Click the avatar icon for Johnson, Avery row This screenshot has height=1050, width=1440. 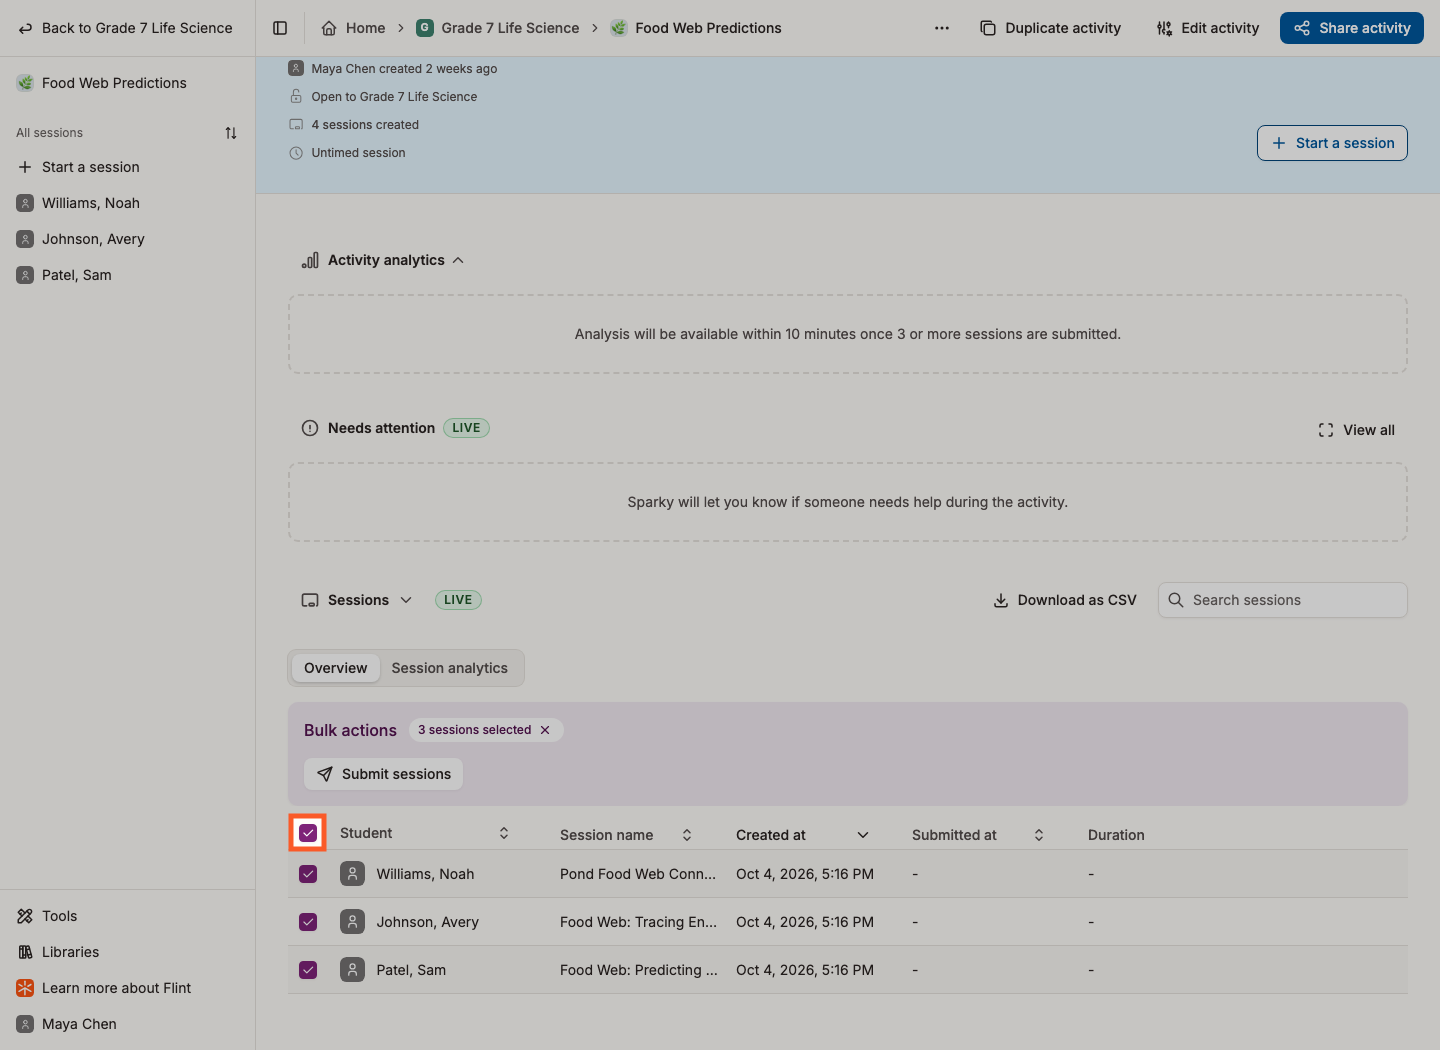[x=352, y=922]
